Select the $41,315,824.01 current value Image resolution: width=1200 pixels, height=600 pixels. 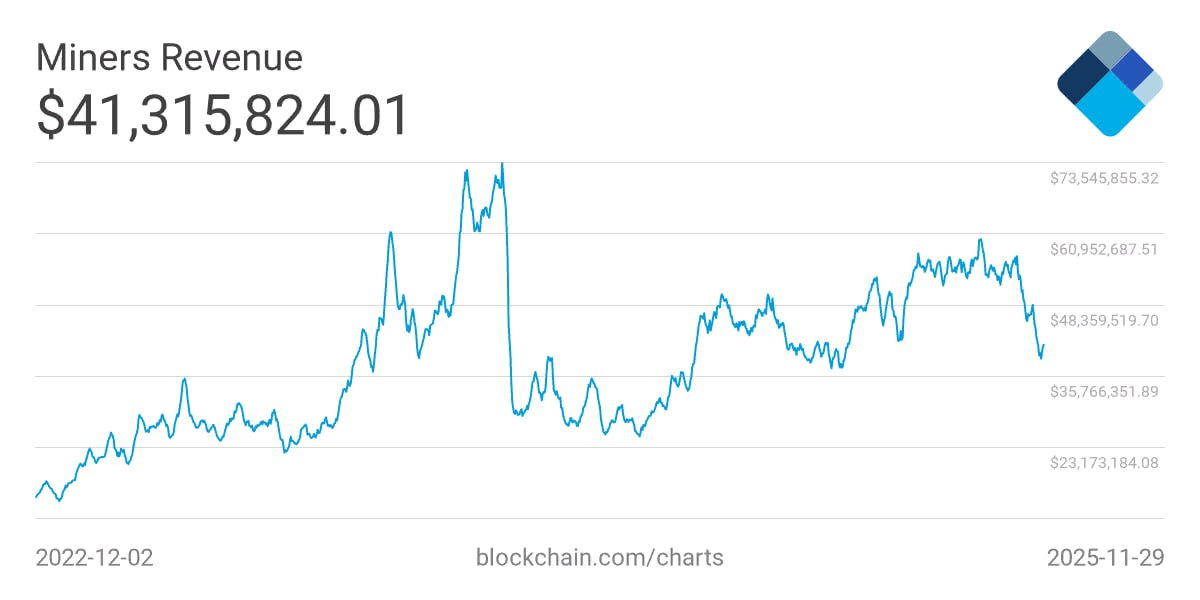click(x=223, y=115)
